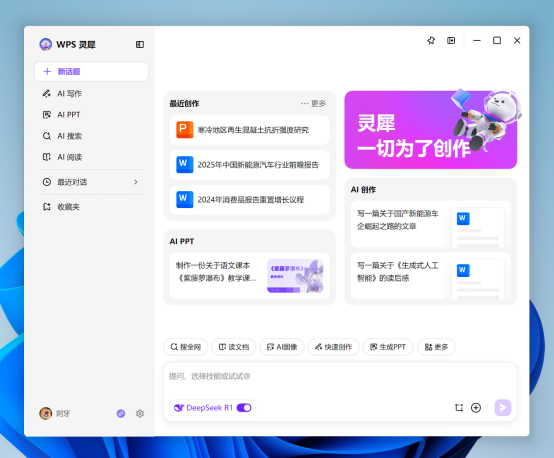Click the screenshot capture icon in the input box

(x=459, y=408)
